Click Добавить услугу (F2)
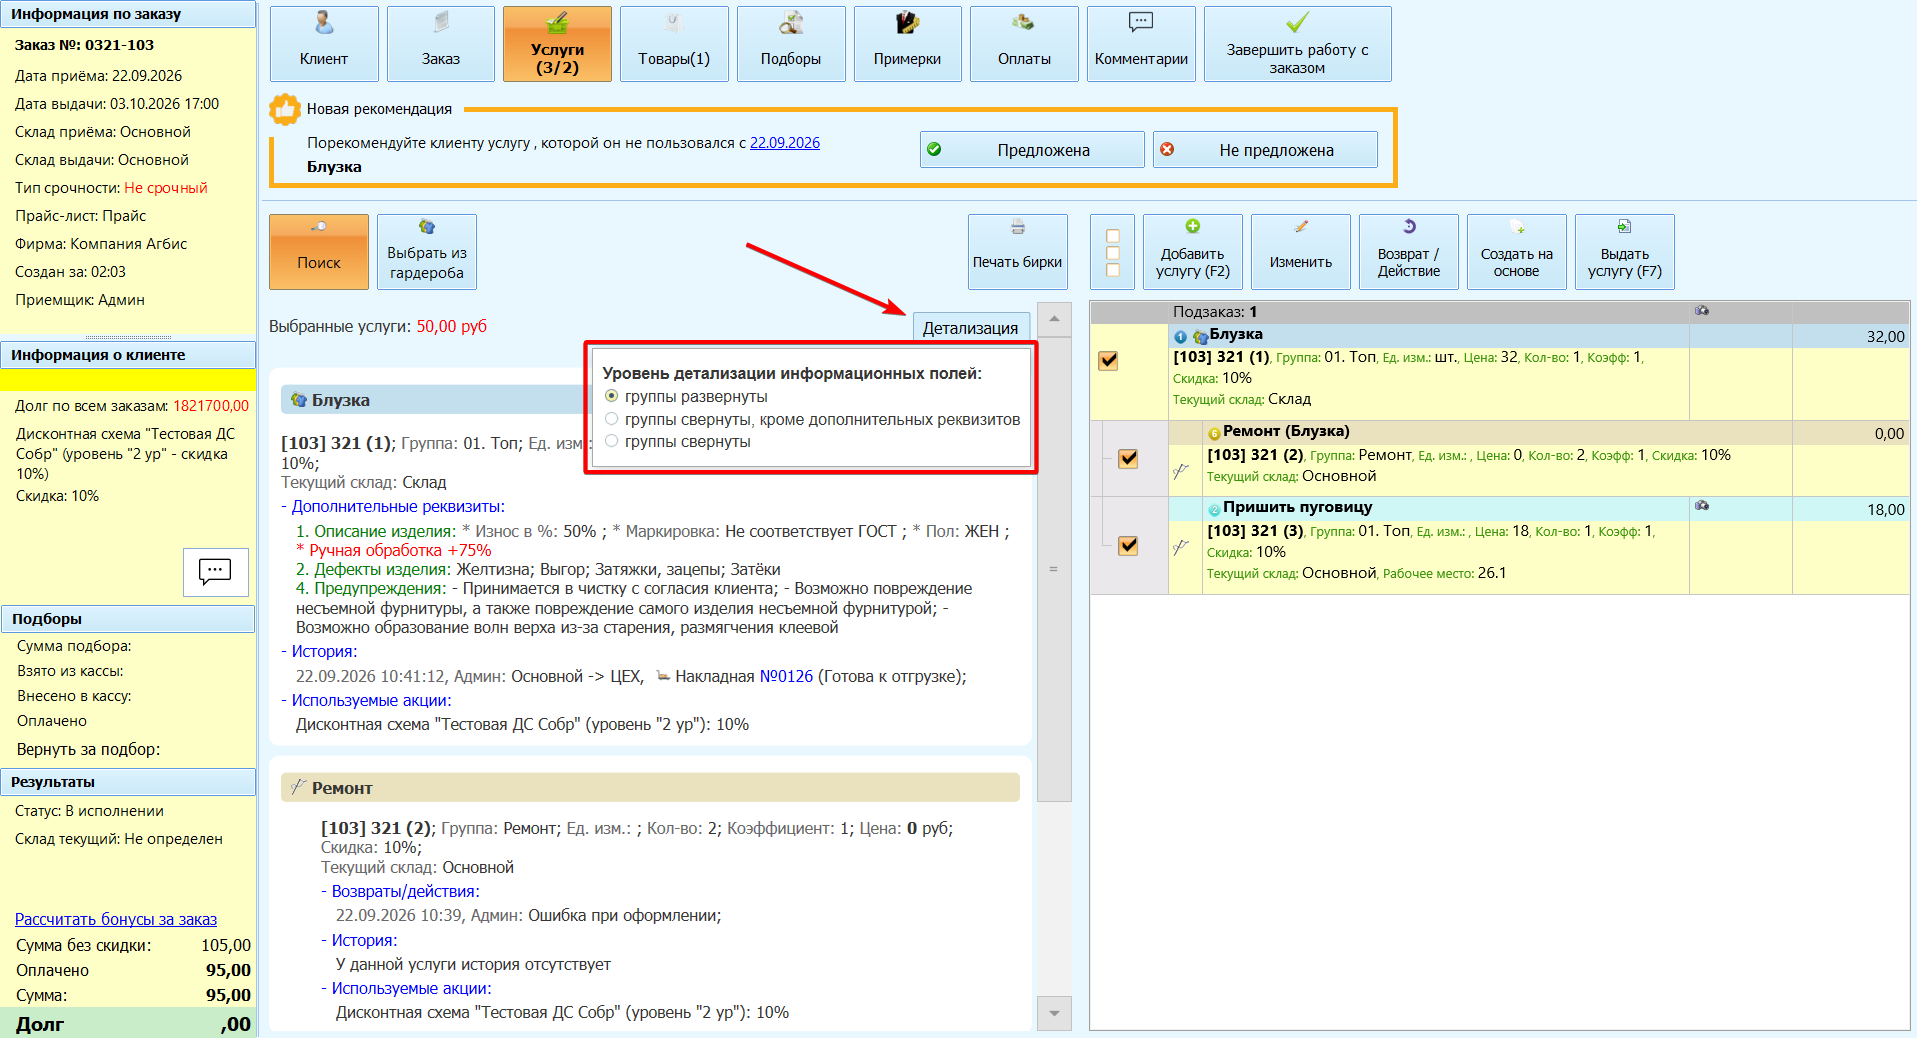This screenshot has height=1038, width=1917. coord(1193,252)
